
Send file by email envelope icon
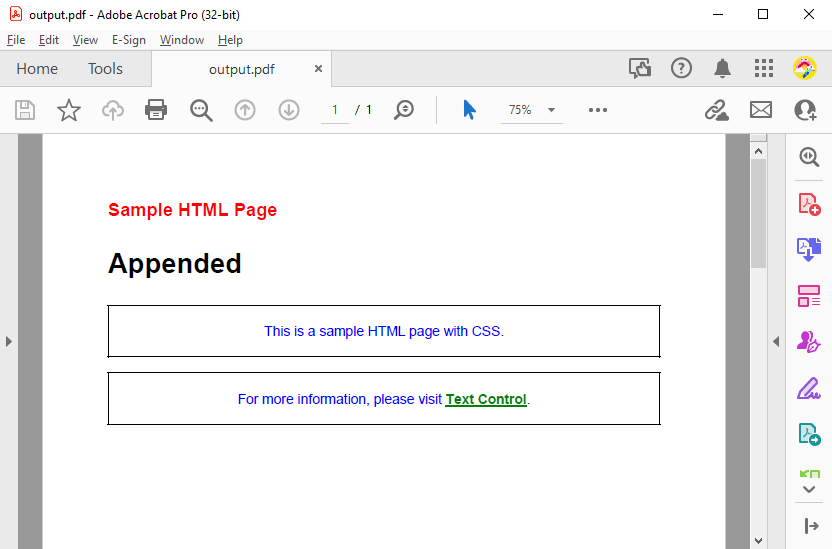click(760, 110)
